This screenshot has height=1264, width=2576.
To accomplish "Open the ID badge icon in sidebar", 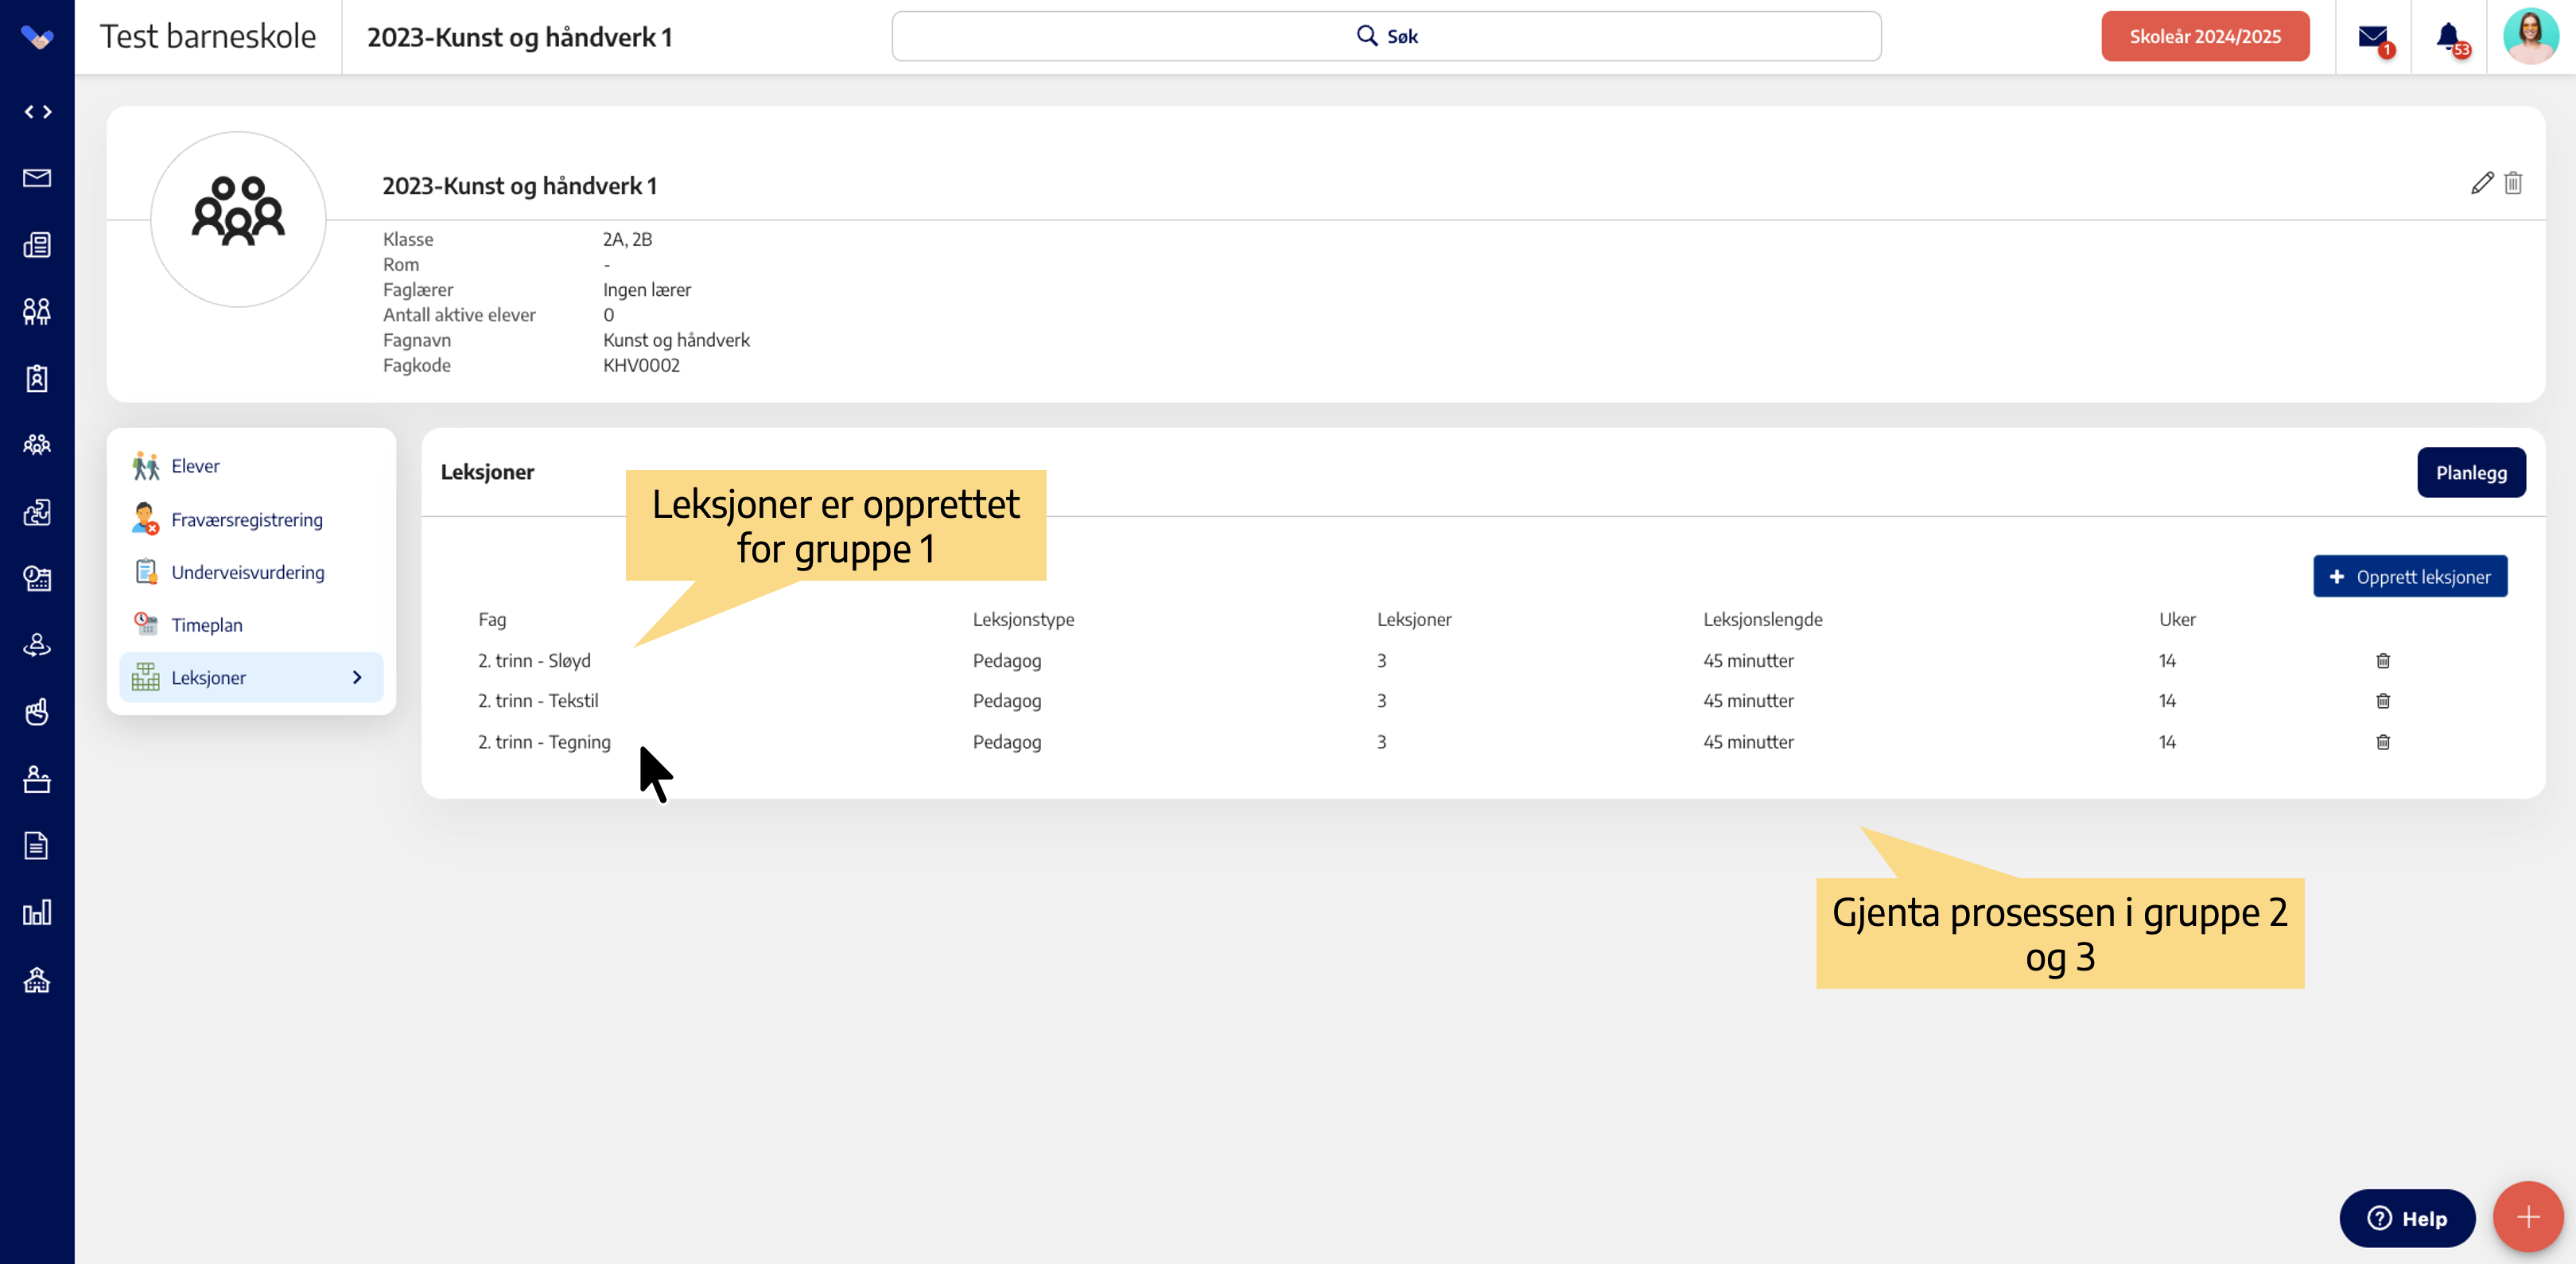I will [37, 378].
